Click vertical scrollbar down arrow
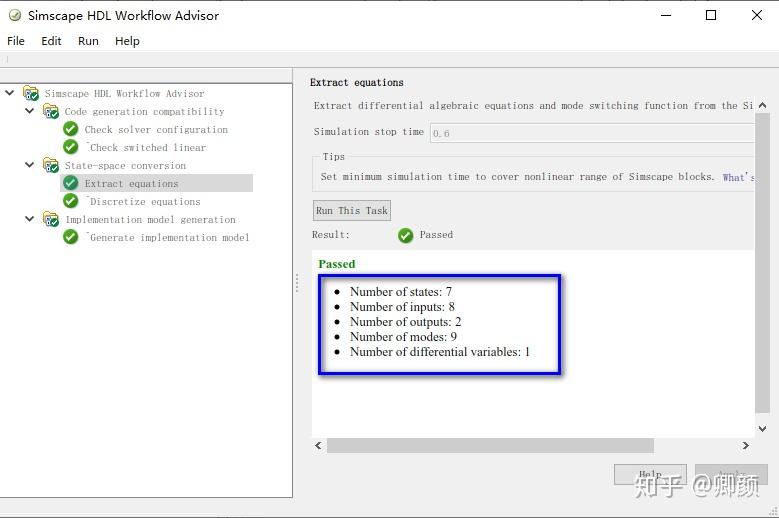 (x=763, y=429)
